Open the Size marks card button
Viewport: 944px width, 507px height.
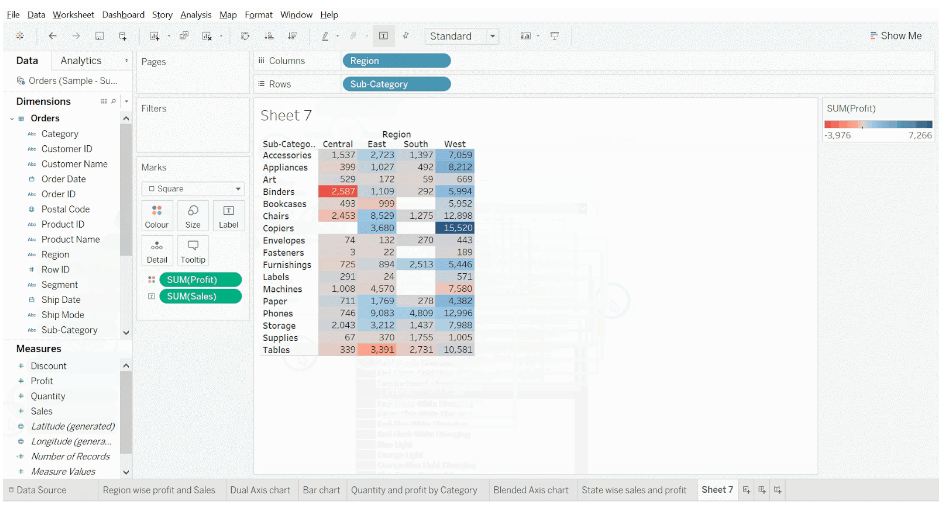[x=192, y=216]
